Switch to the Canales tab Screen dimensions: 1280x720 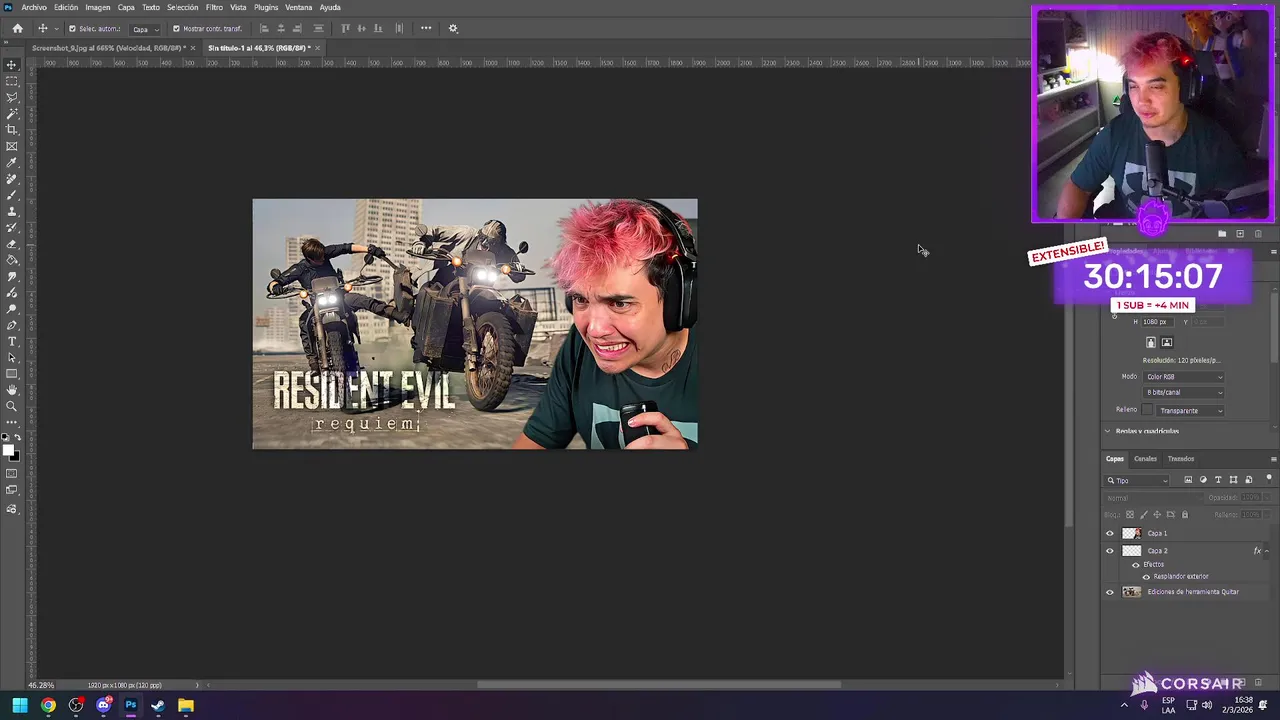tap(1145, 459)
